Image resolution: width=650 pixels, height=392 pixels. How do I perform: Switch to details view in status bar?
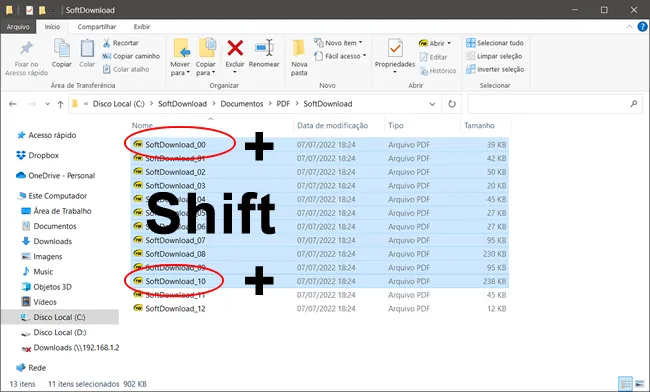tap(626, 383)
